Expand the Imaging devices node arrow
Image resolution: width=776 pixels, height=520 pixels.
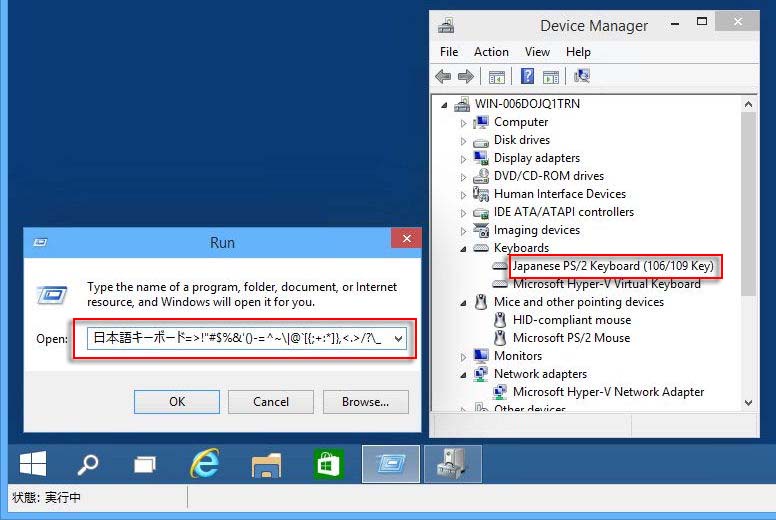click(463, 231)
